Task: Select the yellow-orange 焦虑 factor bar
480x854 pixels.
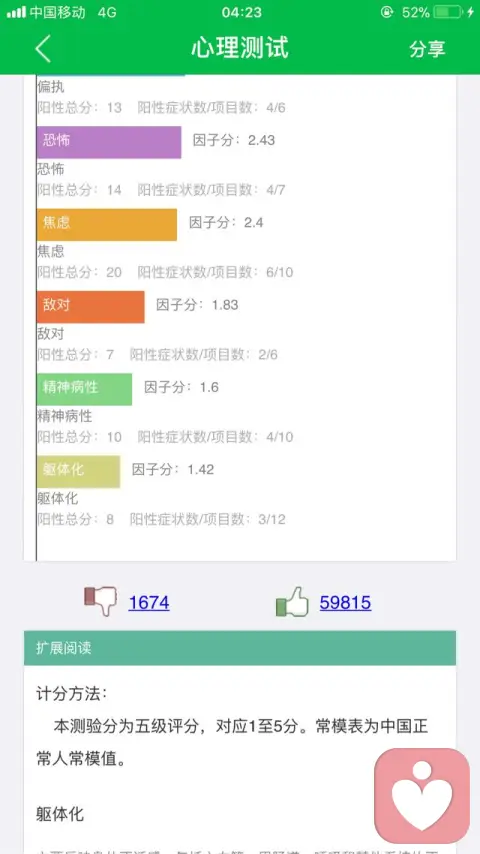Action: pyautogui.click(x=107, y=224)
